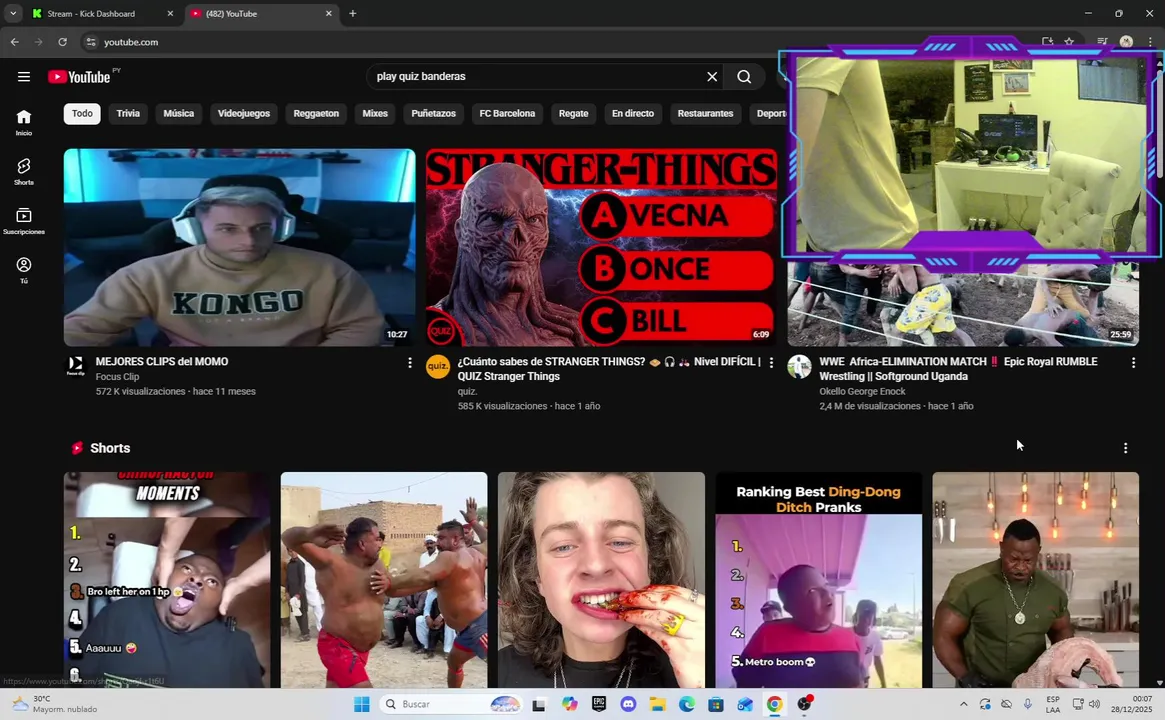Select the Mixes filter chip
The width and height of the screenshot is (1165, 720).
375,114
